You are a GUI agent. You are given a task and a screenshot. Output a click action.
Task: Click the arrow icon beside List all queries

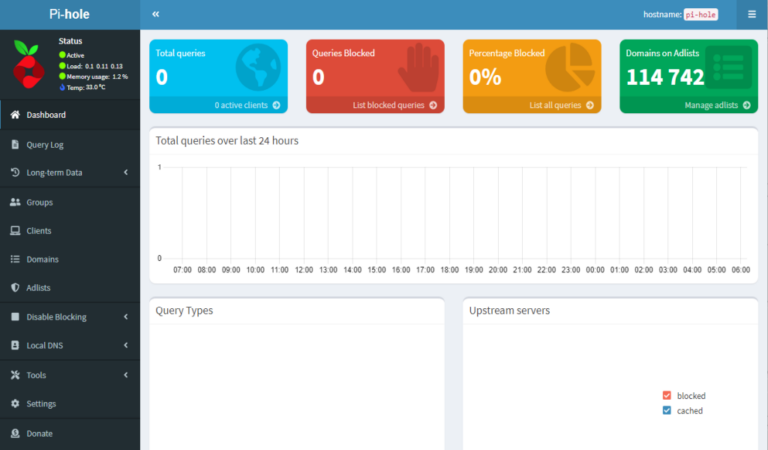click(590, 105)
